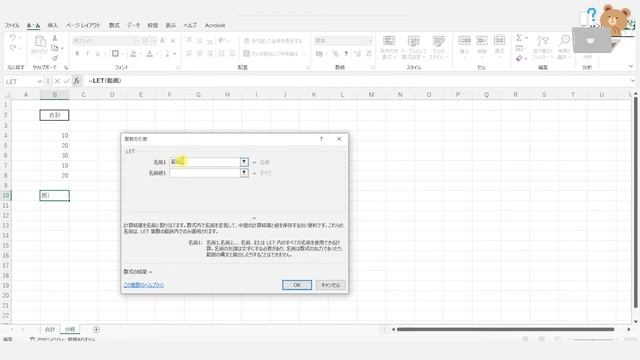The image size is (640, 360).
Task: Click the fx Insert Function icon
Action: tap(76, 81)
